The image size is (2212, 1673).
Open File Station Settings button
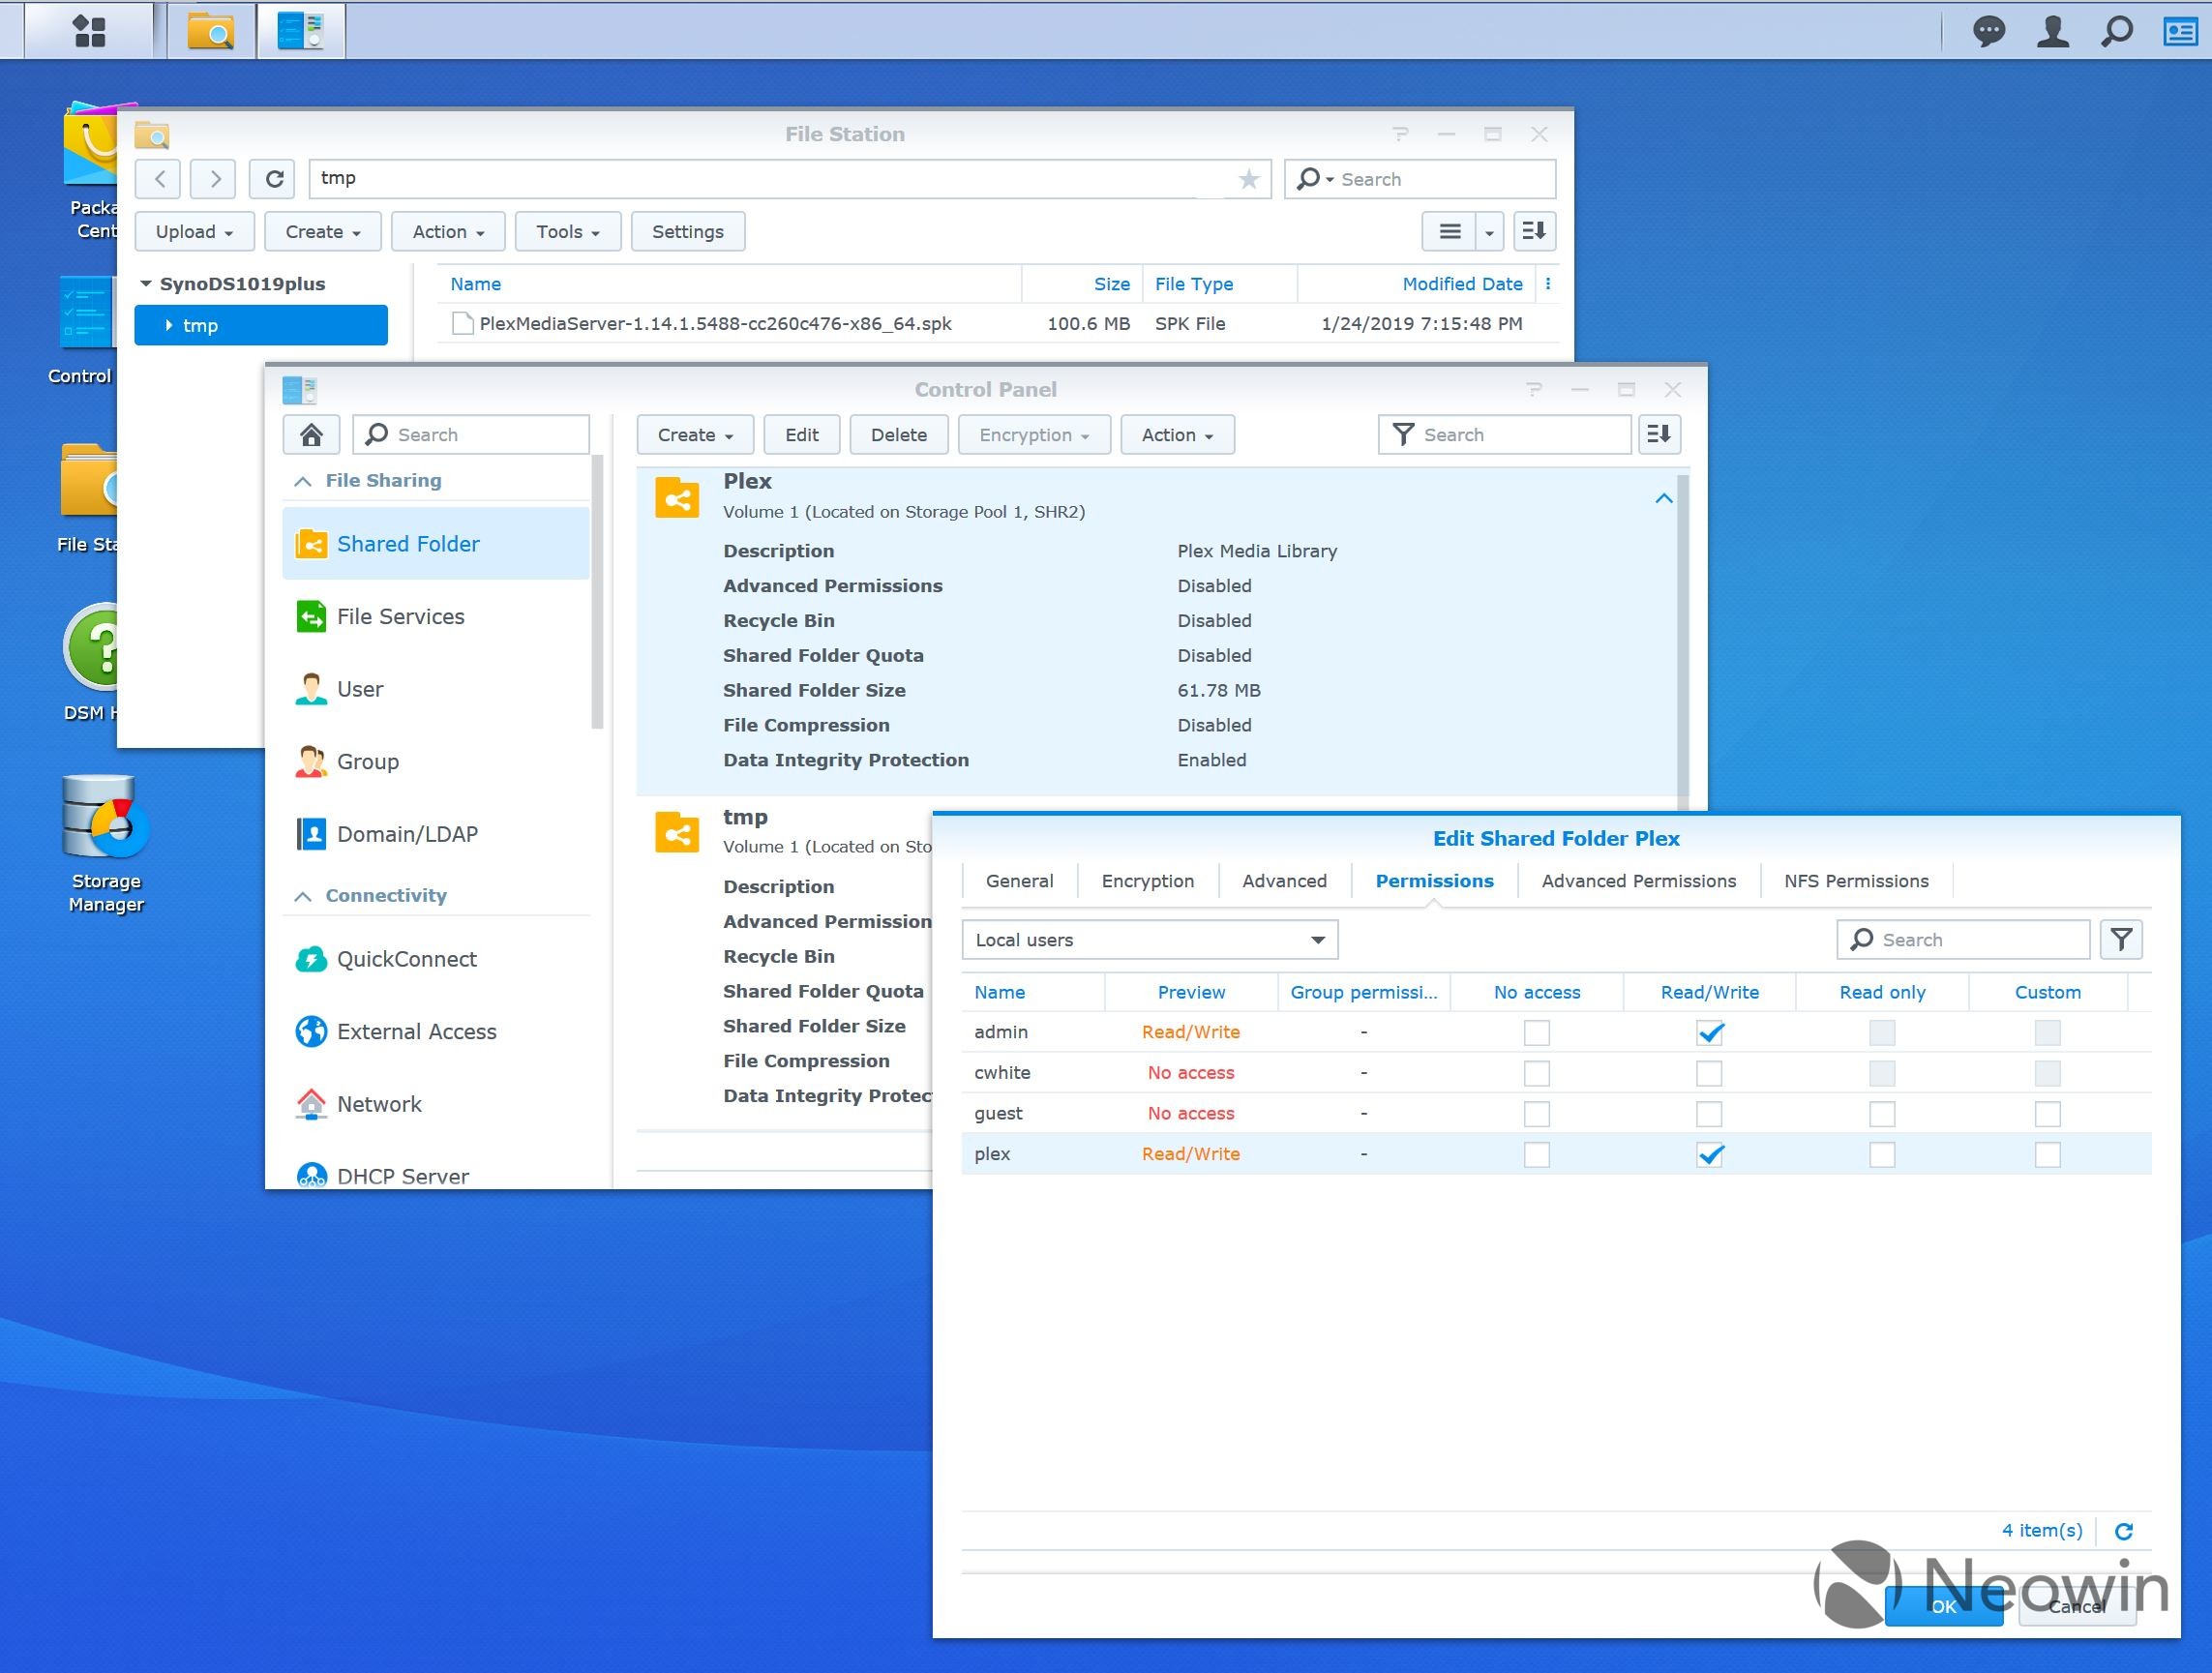click(687, 232)
